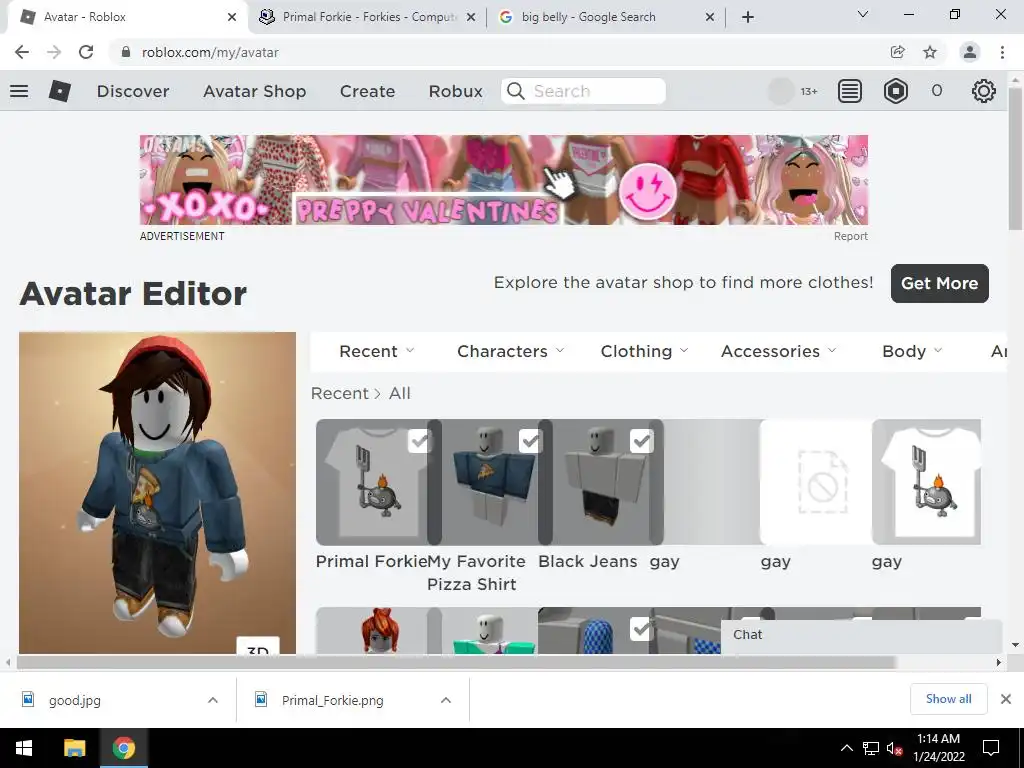Share this page icon in address bar
The width and height of the screenshot is (1024, 768).
(897, 52)
